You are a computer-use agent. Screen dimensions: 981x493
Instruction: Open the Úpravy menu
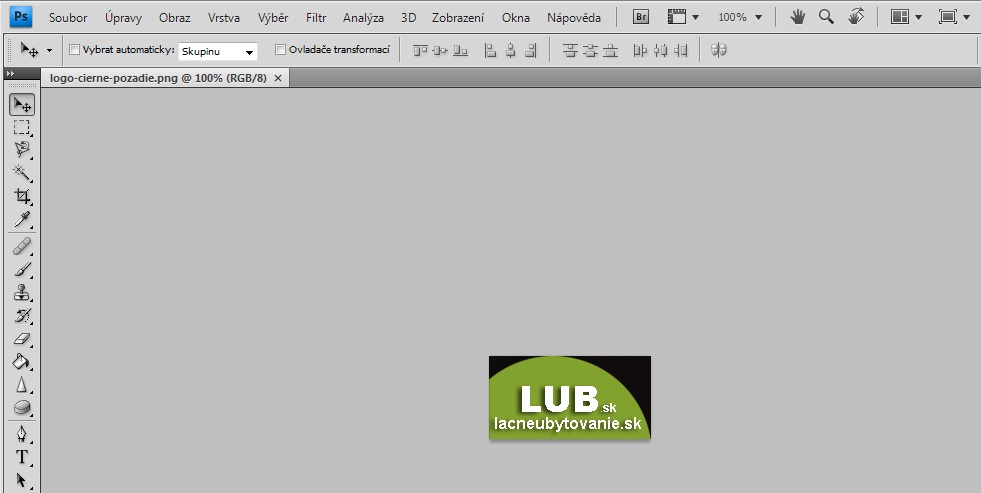pos(123,18)
